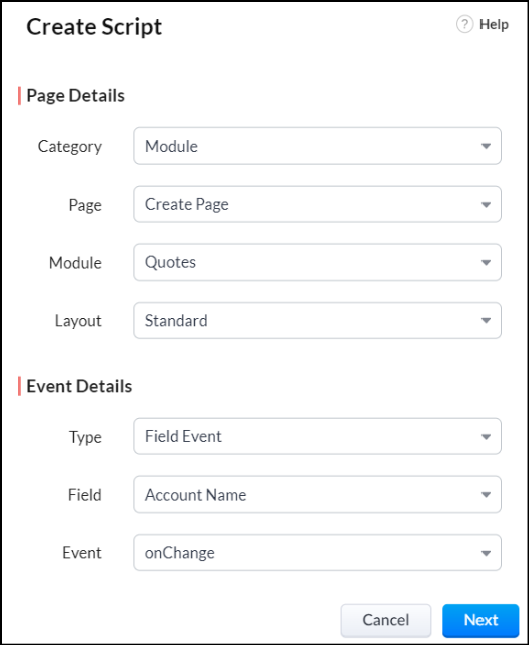Expand the Category dropdown arrow

pyautogui.click(x=486, y=146)
